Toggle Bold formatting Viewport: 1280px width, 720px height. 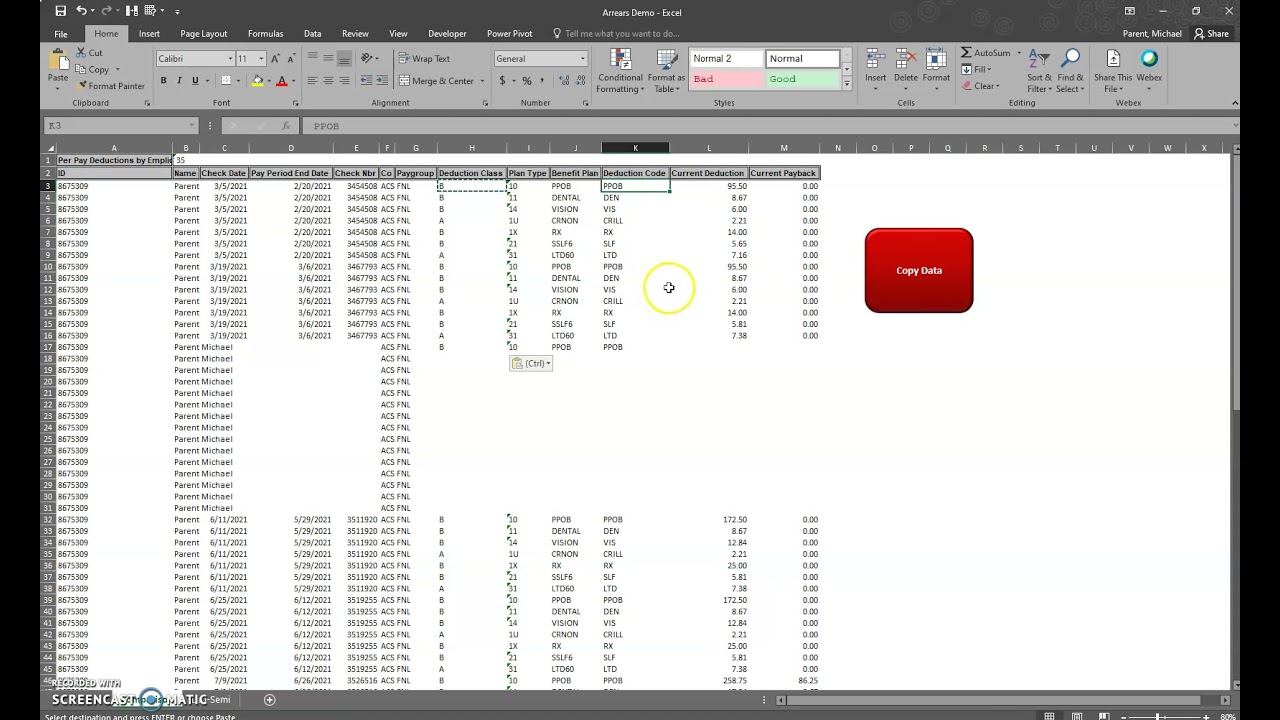pyautogui.click(x=163, y=81)
